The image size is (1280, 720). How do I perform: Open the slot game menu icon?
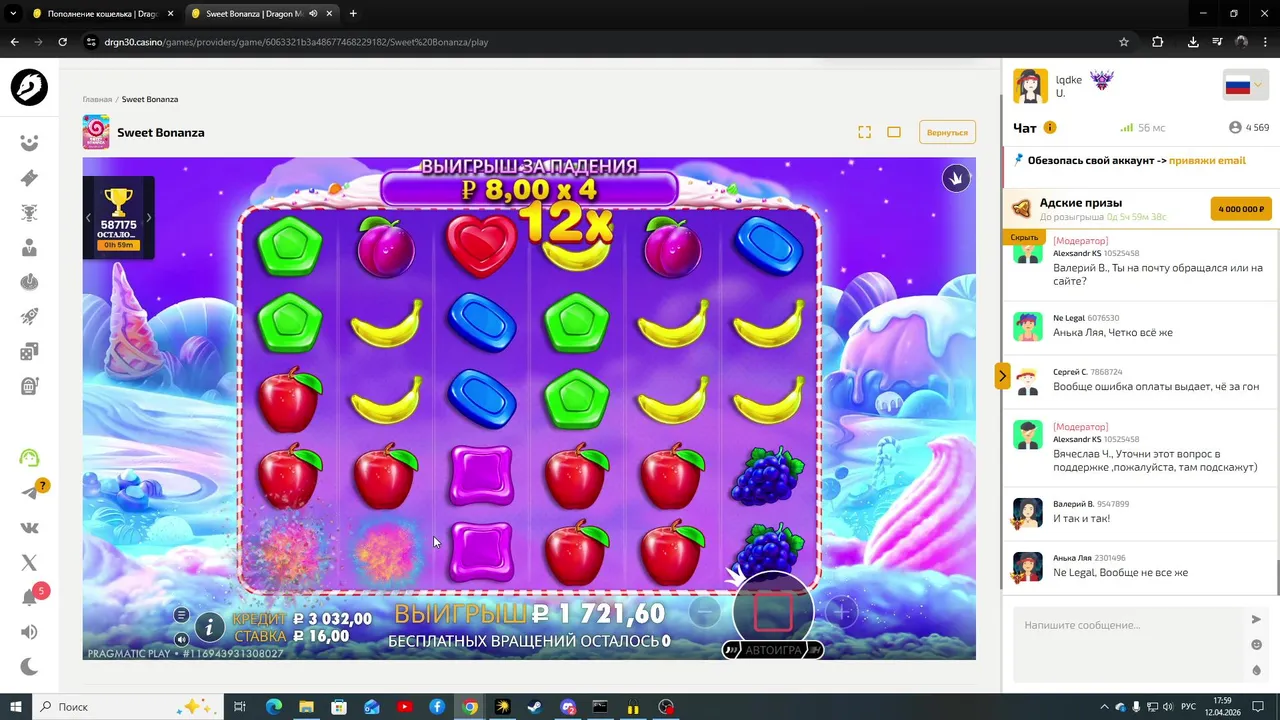point(181,615)
